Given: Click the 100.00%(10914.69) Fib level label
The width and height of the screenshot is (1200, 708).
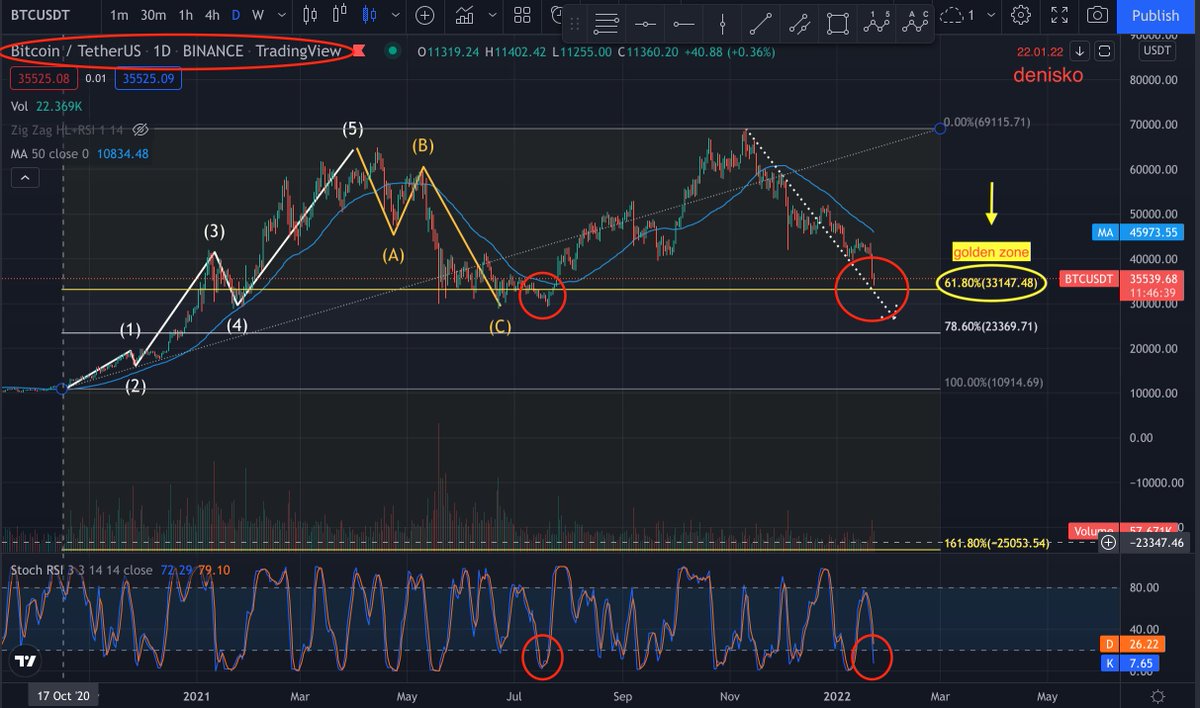Looking at the screenshot, I should (x=994, y=383).
